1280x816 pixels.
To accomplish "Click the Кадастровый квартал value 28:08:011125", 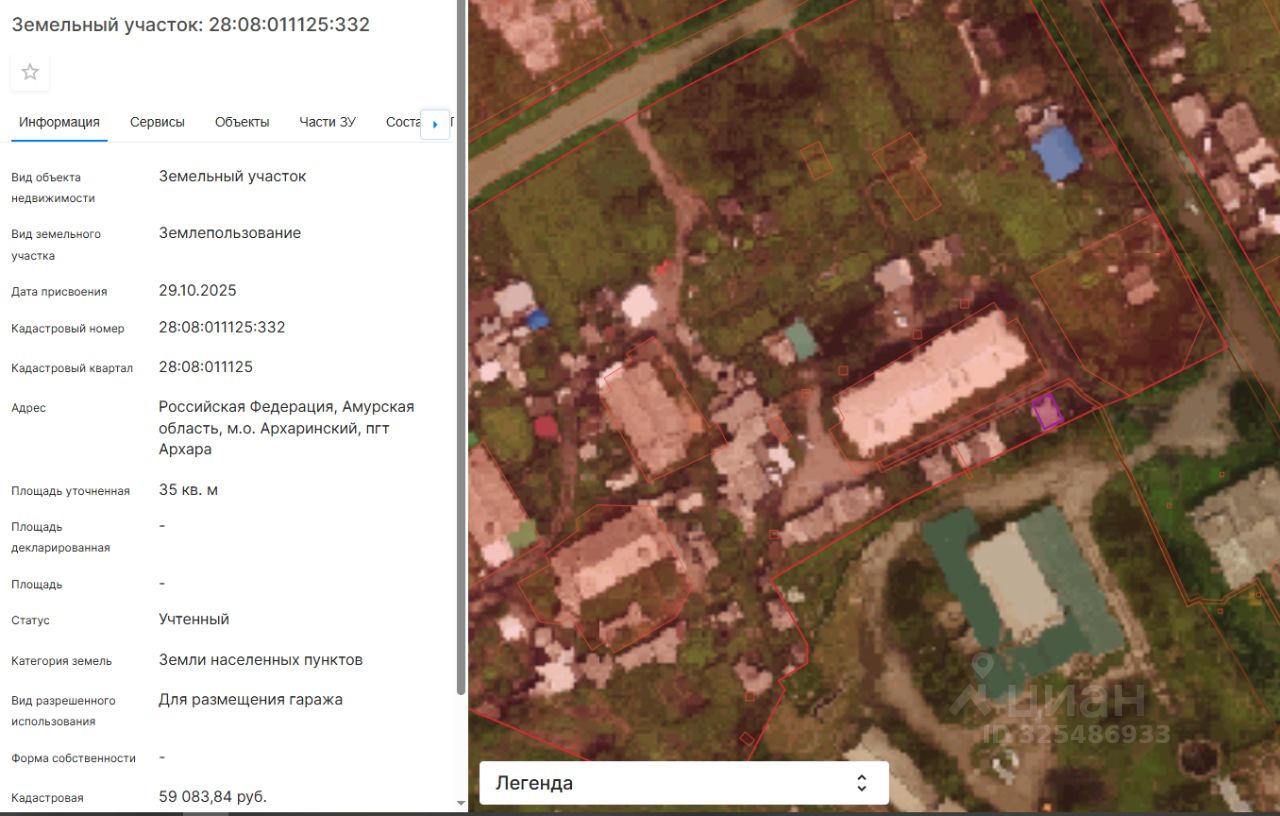I will coord(206,367).
